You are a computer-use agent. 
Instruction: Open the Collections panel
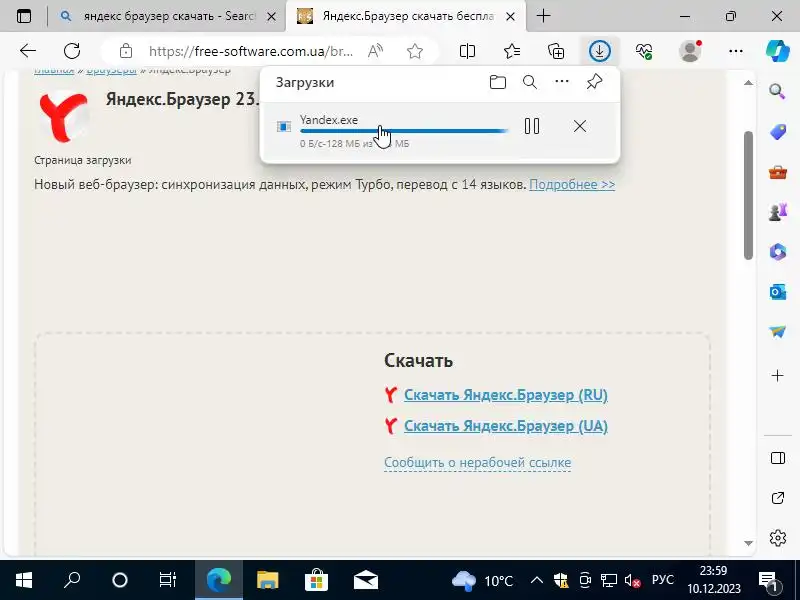(x=556, y=51)
